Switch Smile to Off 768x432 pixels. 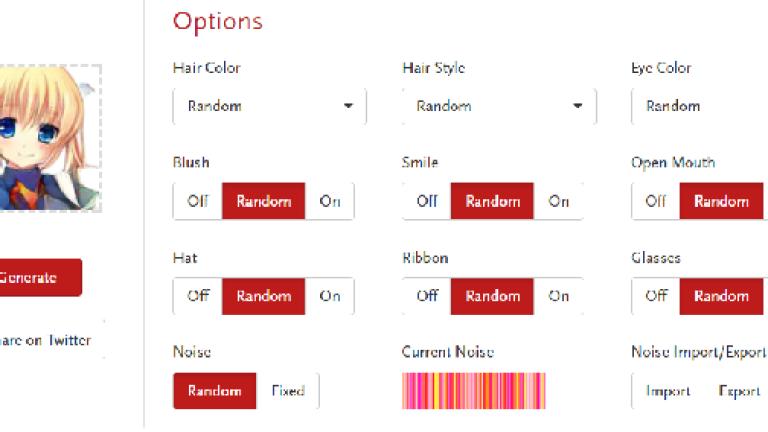pyautogui.click(x=427, y=201)
